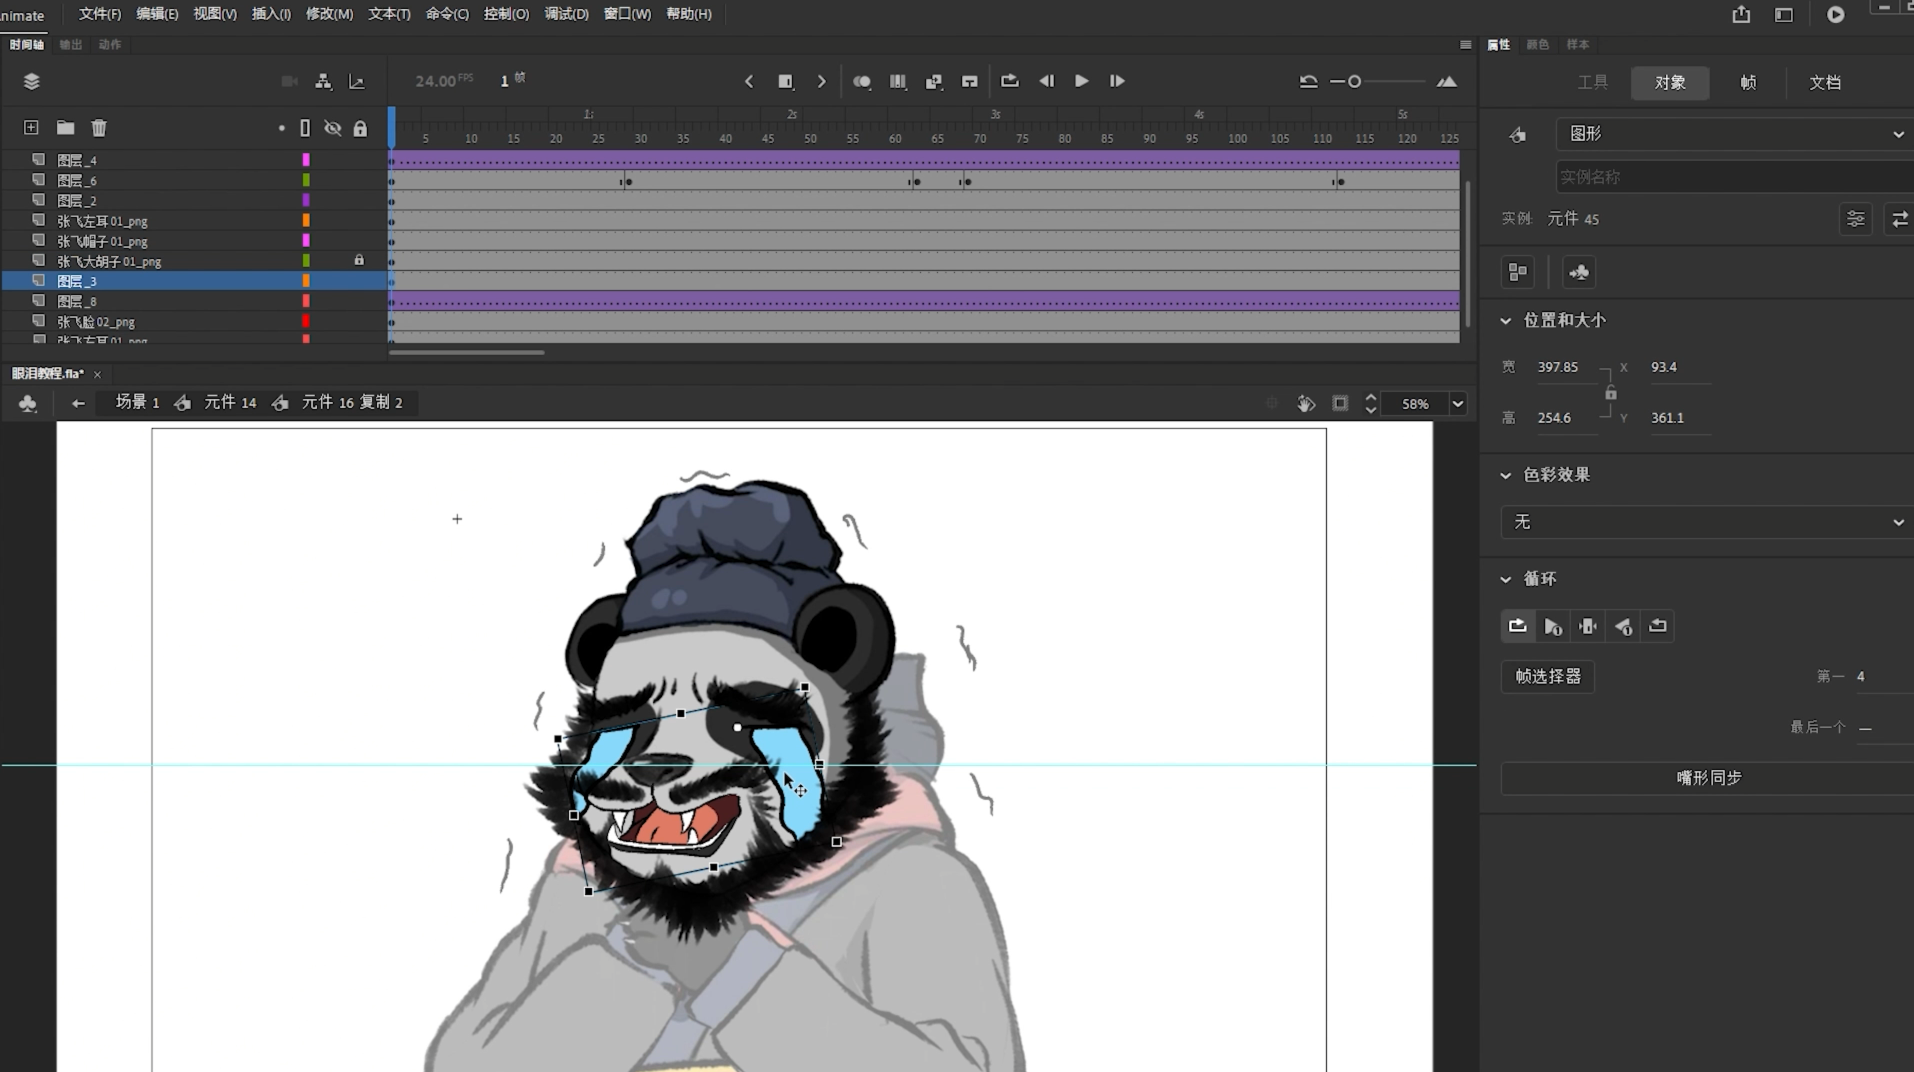This screenshot has width=1914, height=1072.
Task: Collapse the 循环 section
Action: (1506, 580)
